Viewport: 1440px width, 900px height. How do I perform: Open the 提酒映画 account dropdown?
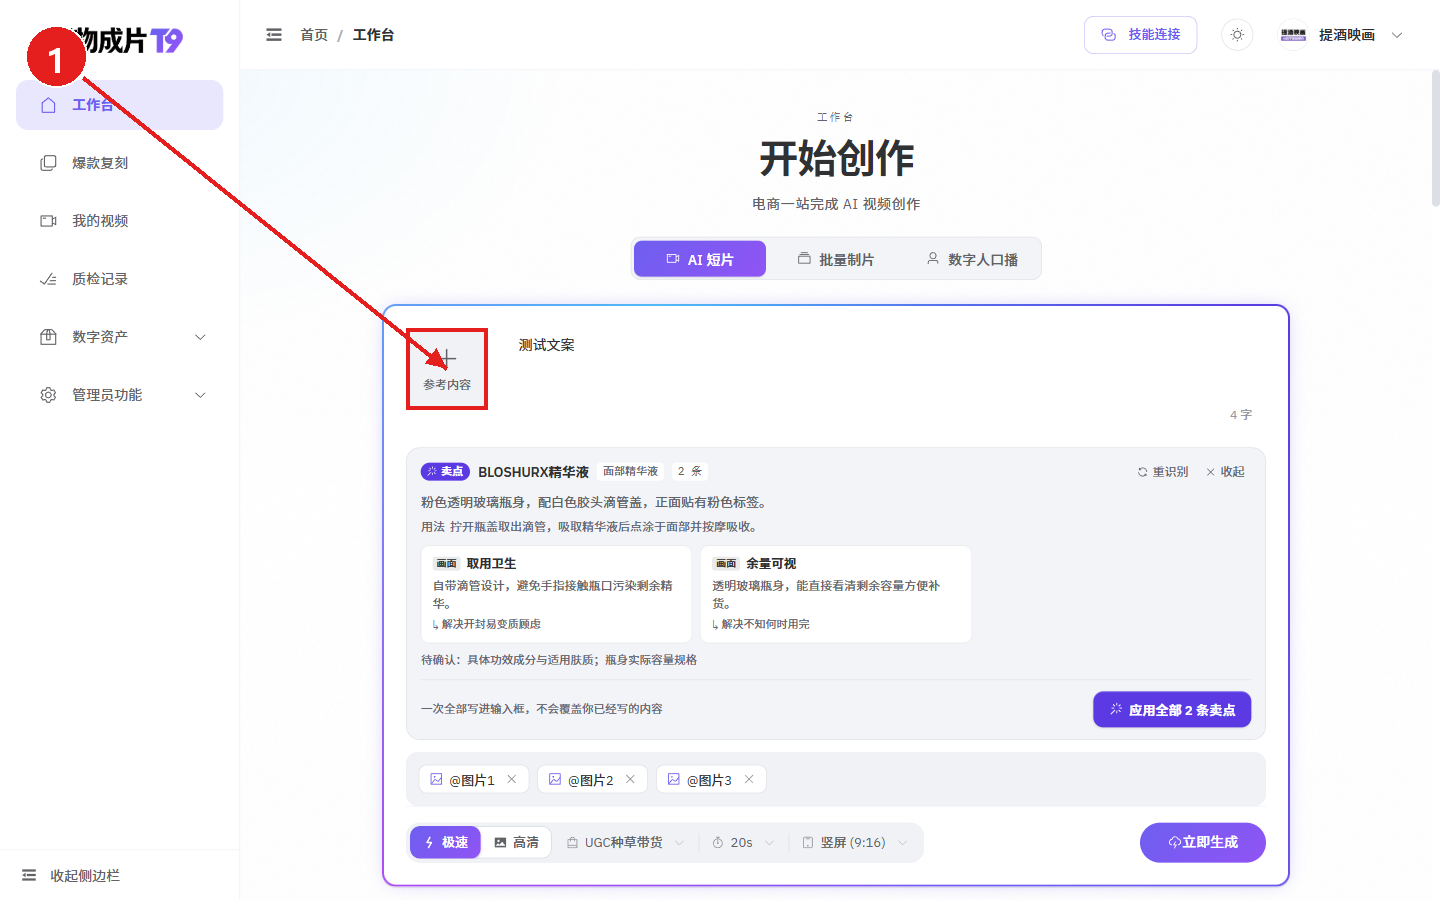1342,35
